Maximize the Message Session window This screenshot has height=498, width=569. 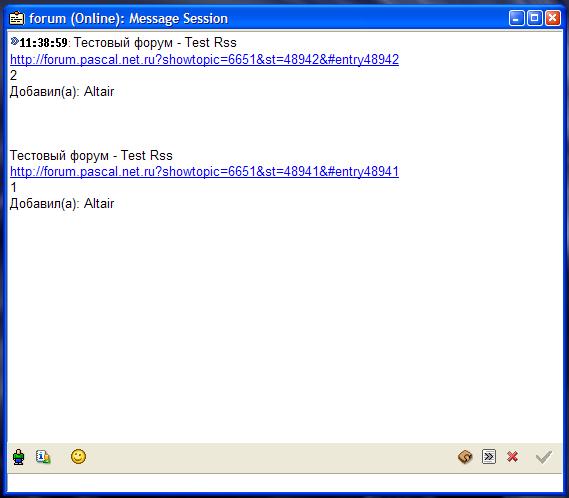click(535, 18)
